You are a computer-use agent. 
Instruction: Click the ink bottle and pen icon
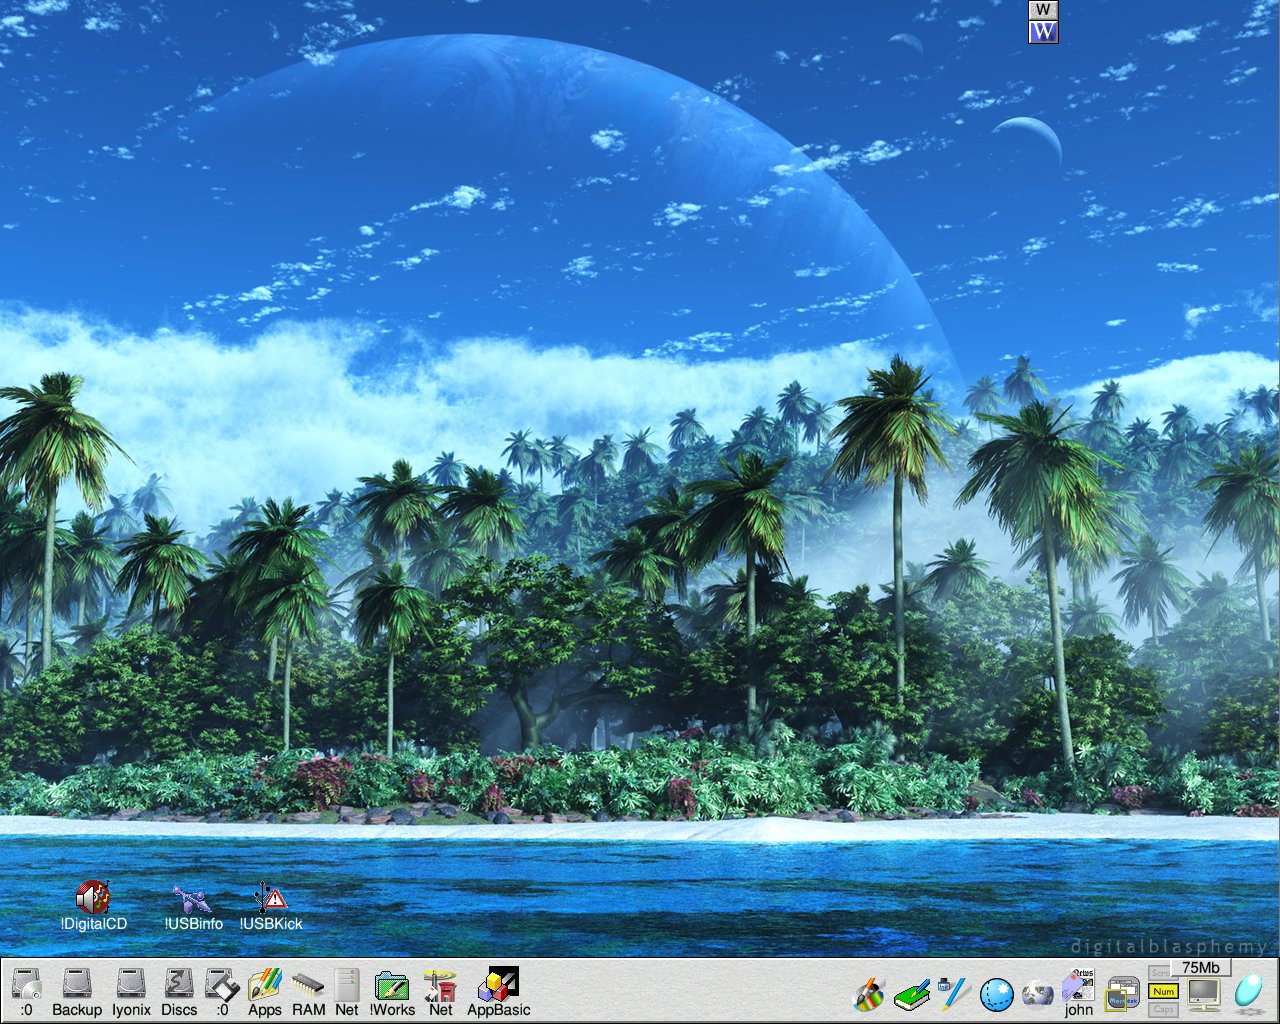pos(953,994)
